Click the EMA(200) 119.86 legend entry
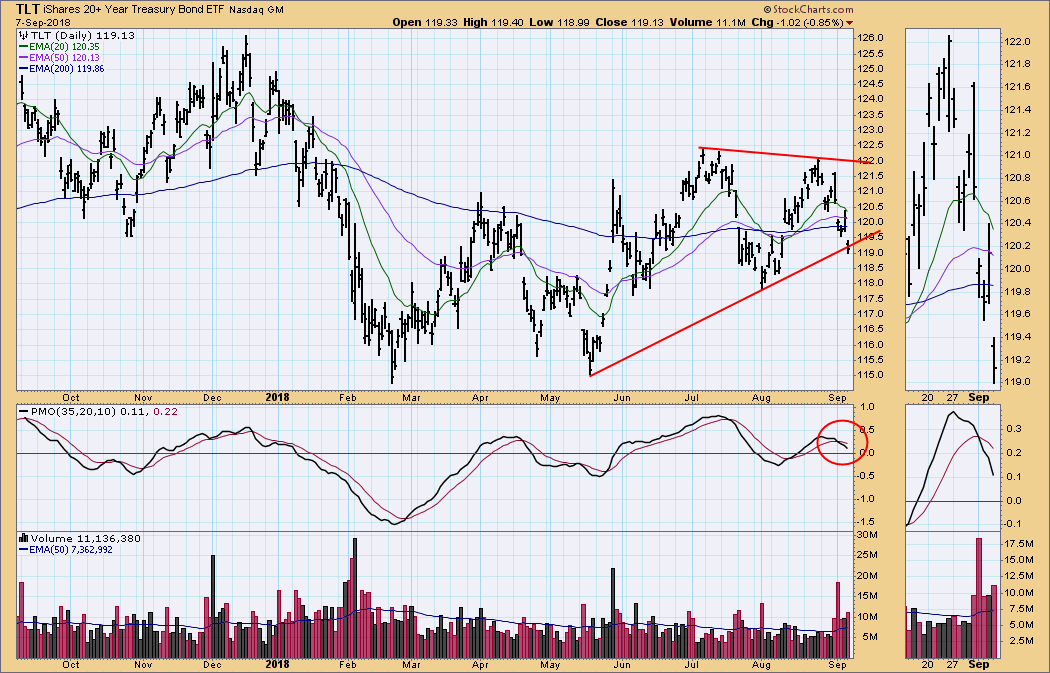1050x673 pixels. 67,68
